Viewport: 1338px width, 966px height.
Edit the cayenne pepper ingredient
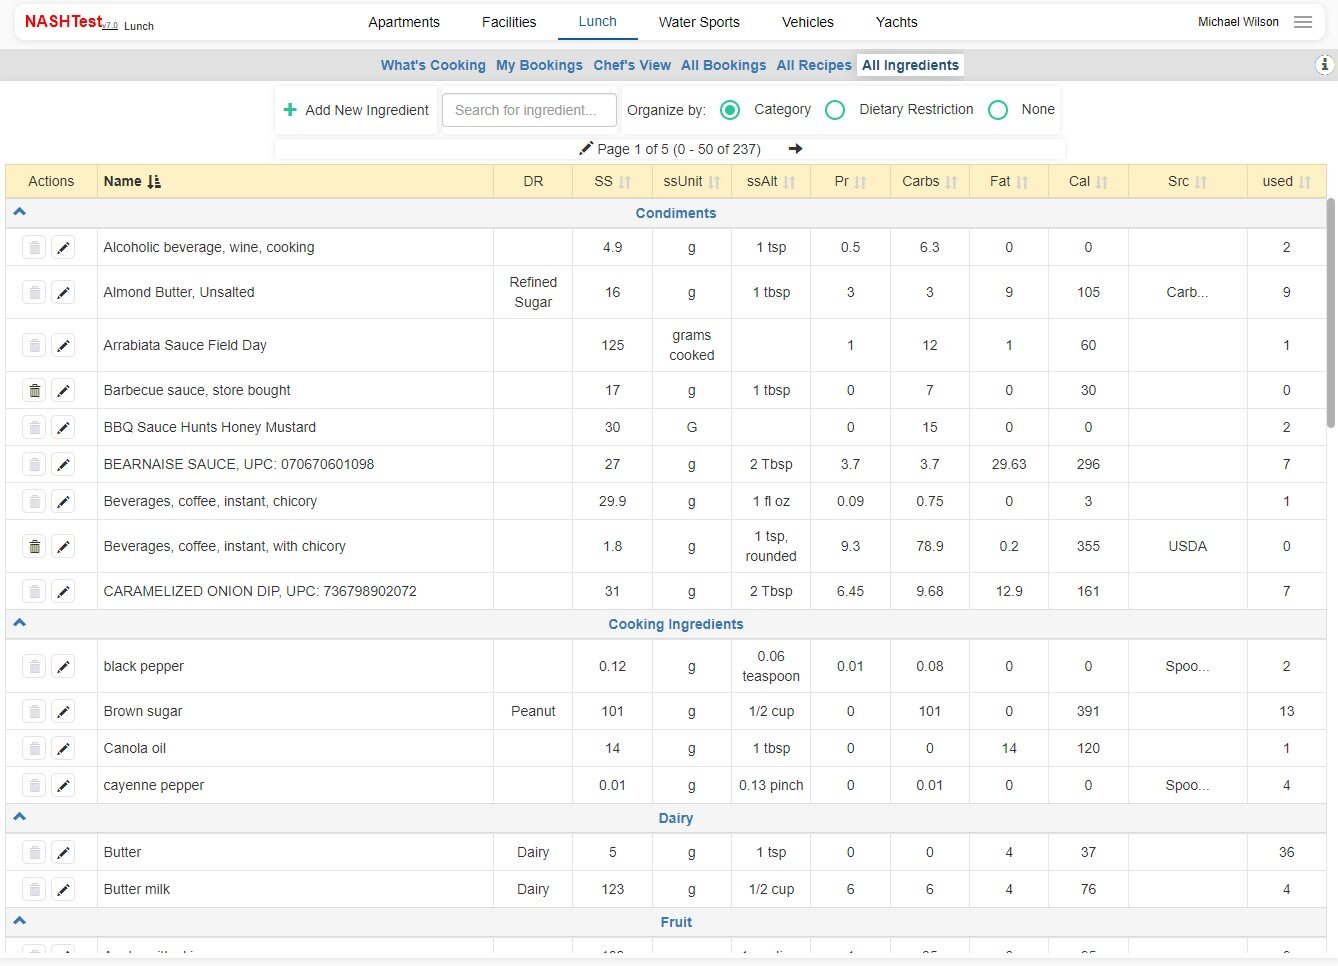pyautogui.click(x=63, y=785)
